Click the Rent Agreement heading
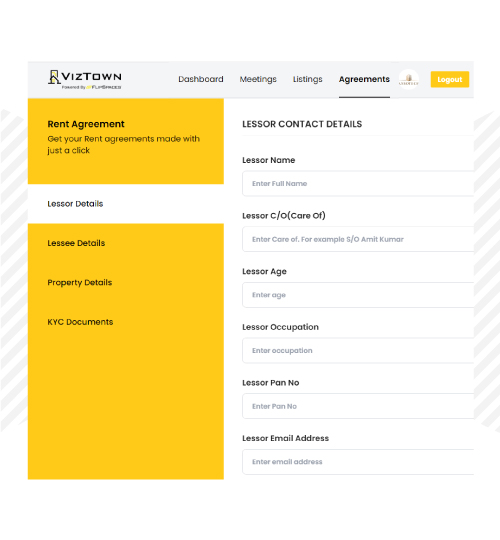 coord(86,124)
